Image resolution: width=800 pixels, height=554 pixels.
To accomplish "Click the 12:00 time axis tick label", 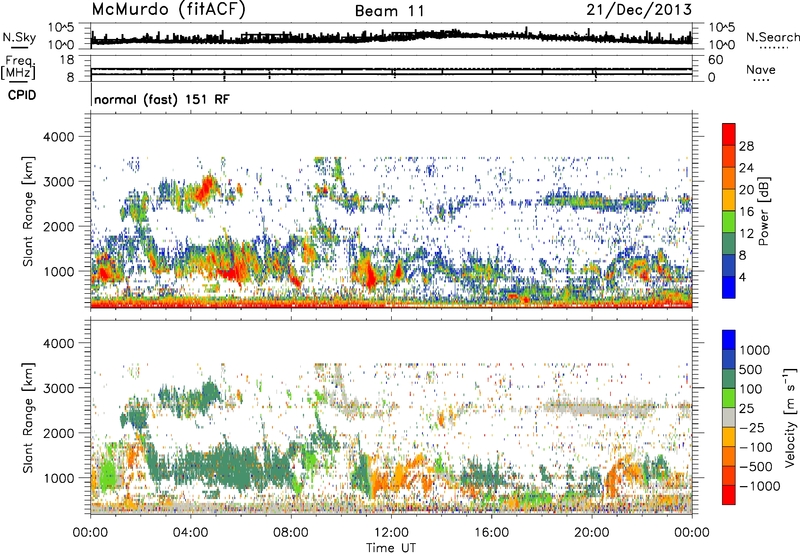I will (x=391, y=533).
